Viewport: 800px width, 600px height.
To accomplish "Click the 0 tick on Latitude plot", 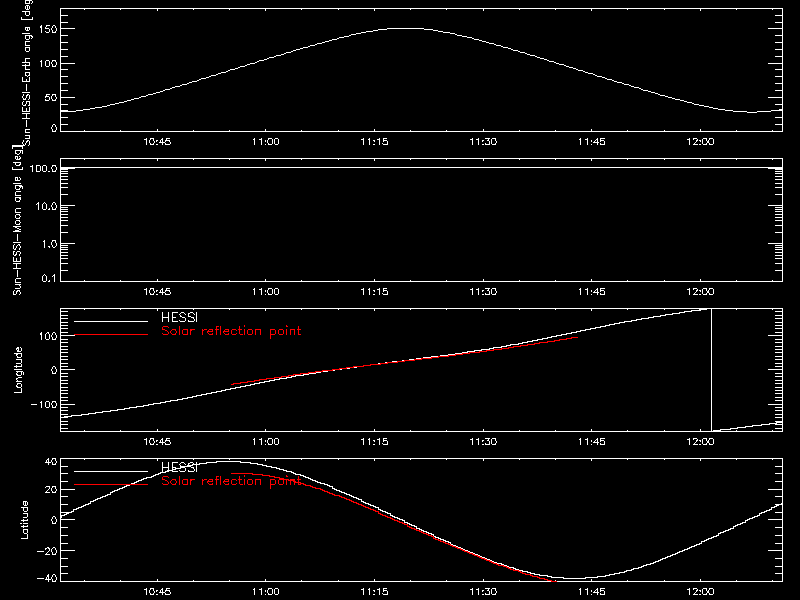I will pos(54,520).
